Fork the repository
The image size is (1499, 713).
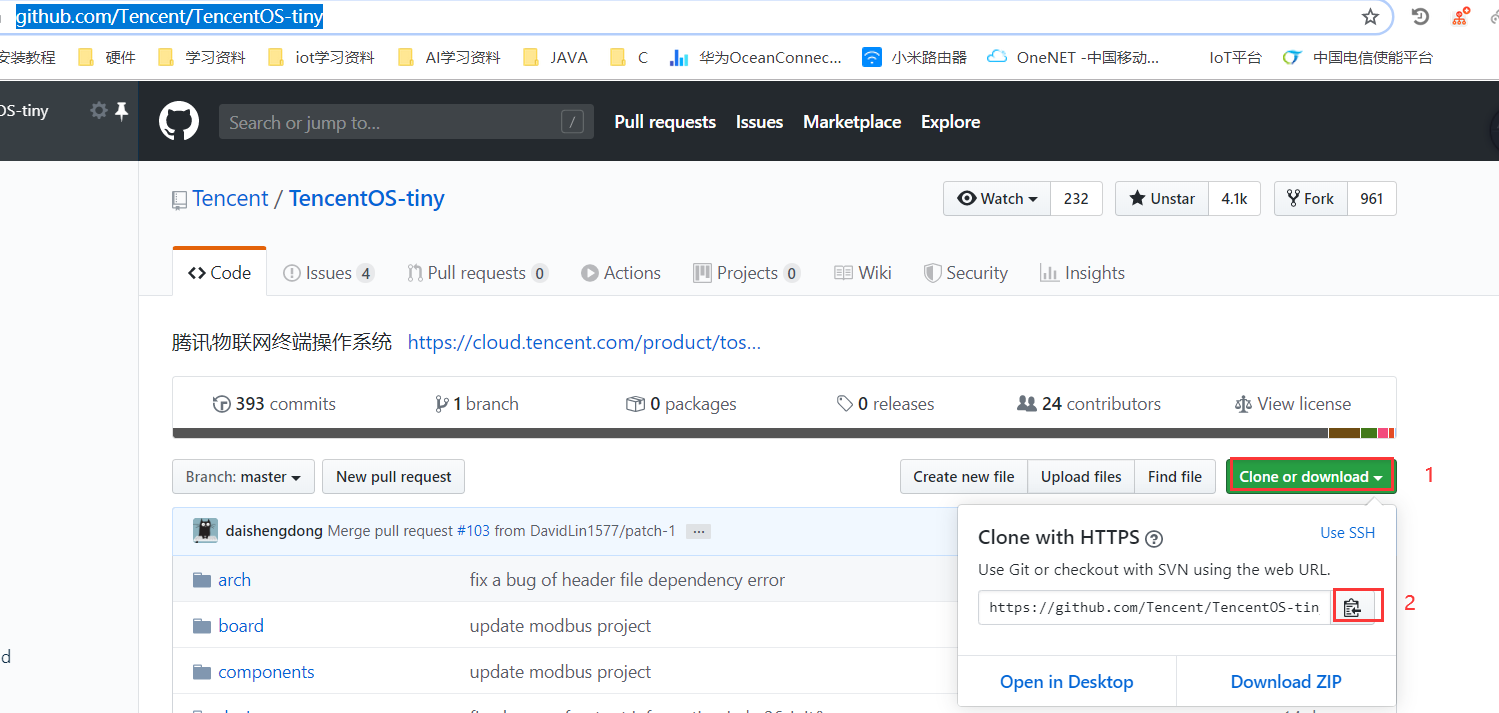1311,198
